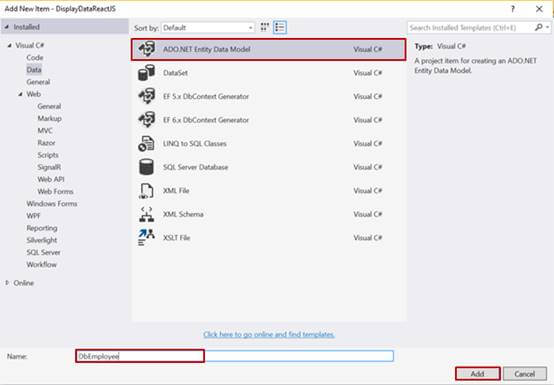Click the ADO.NET Entity Data Model label
The image size is (554, 385).
coord(207,49)
